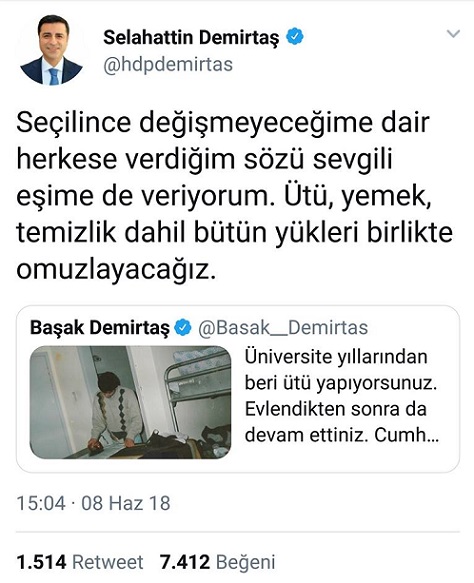Open the quoted tweet's ironing photo
Viewport: 474px width, 583px height.
pyautogui.click(x=130, y=402)
